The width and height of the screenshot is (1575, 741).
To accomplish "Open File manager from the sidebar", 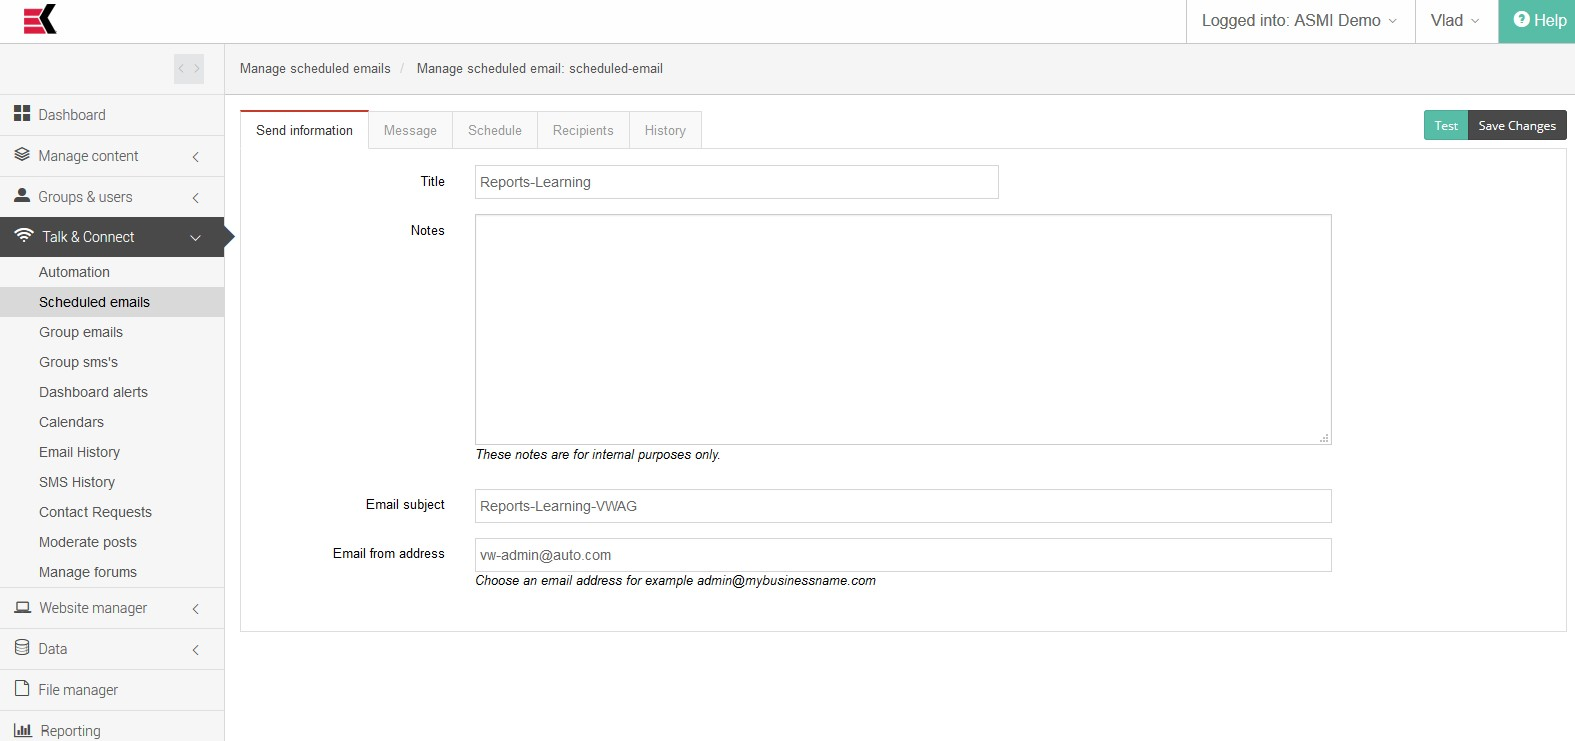I will 112,690.
